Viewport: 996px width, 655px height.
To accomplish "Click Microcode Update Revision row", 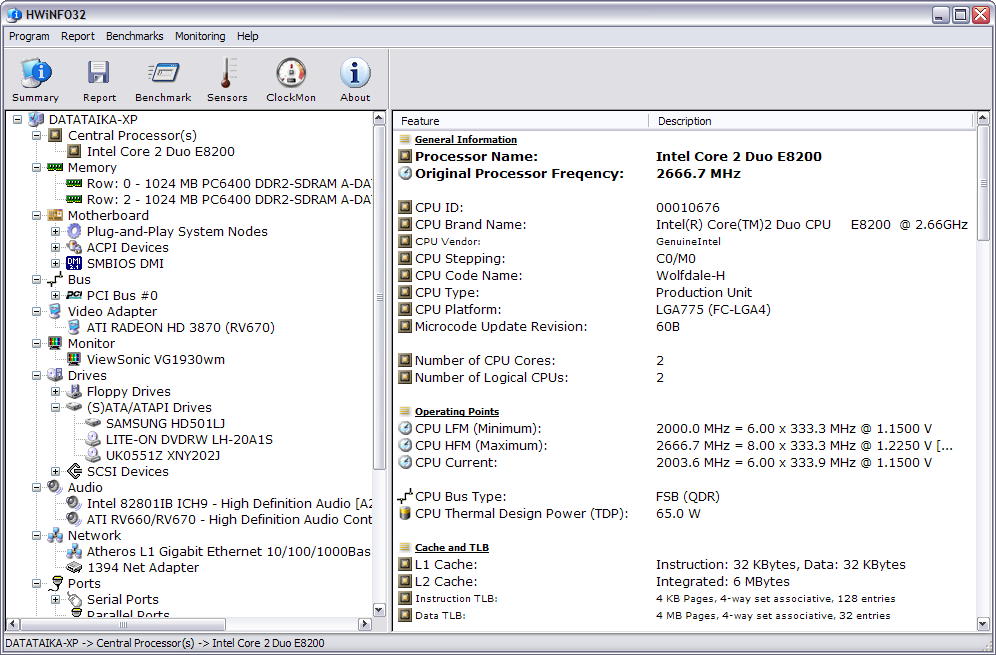I will tap(683, 327).
